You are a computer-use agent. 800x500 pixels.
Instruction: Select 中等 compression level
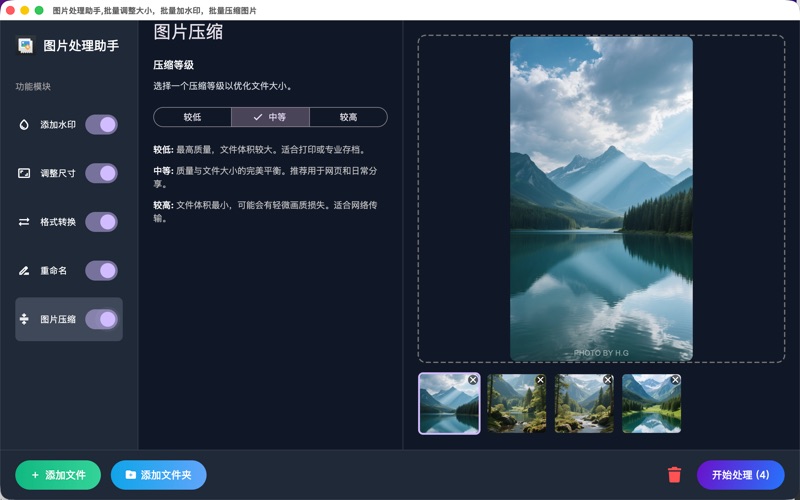pyautogui.click(x=270, y=117)
